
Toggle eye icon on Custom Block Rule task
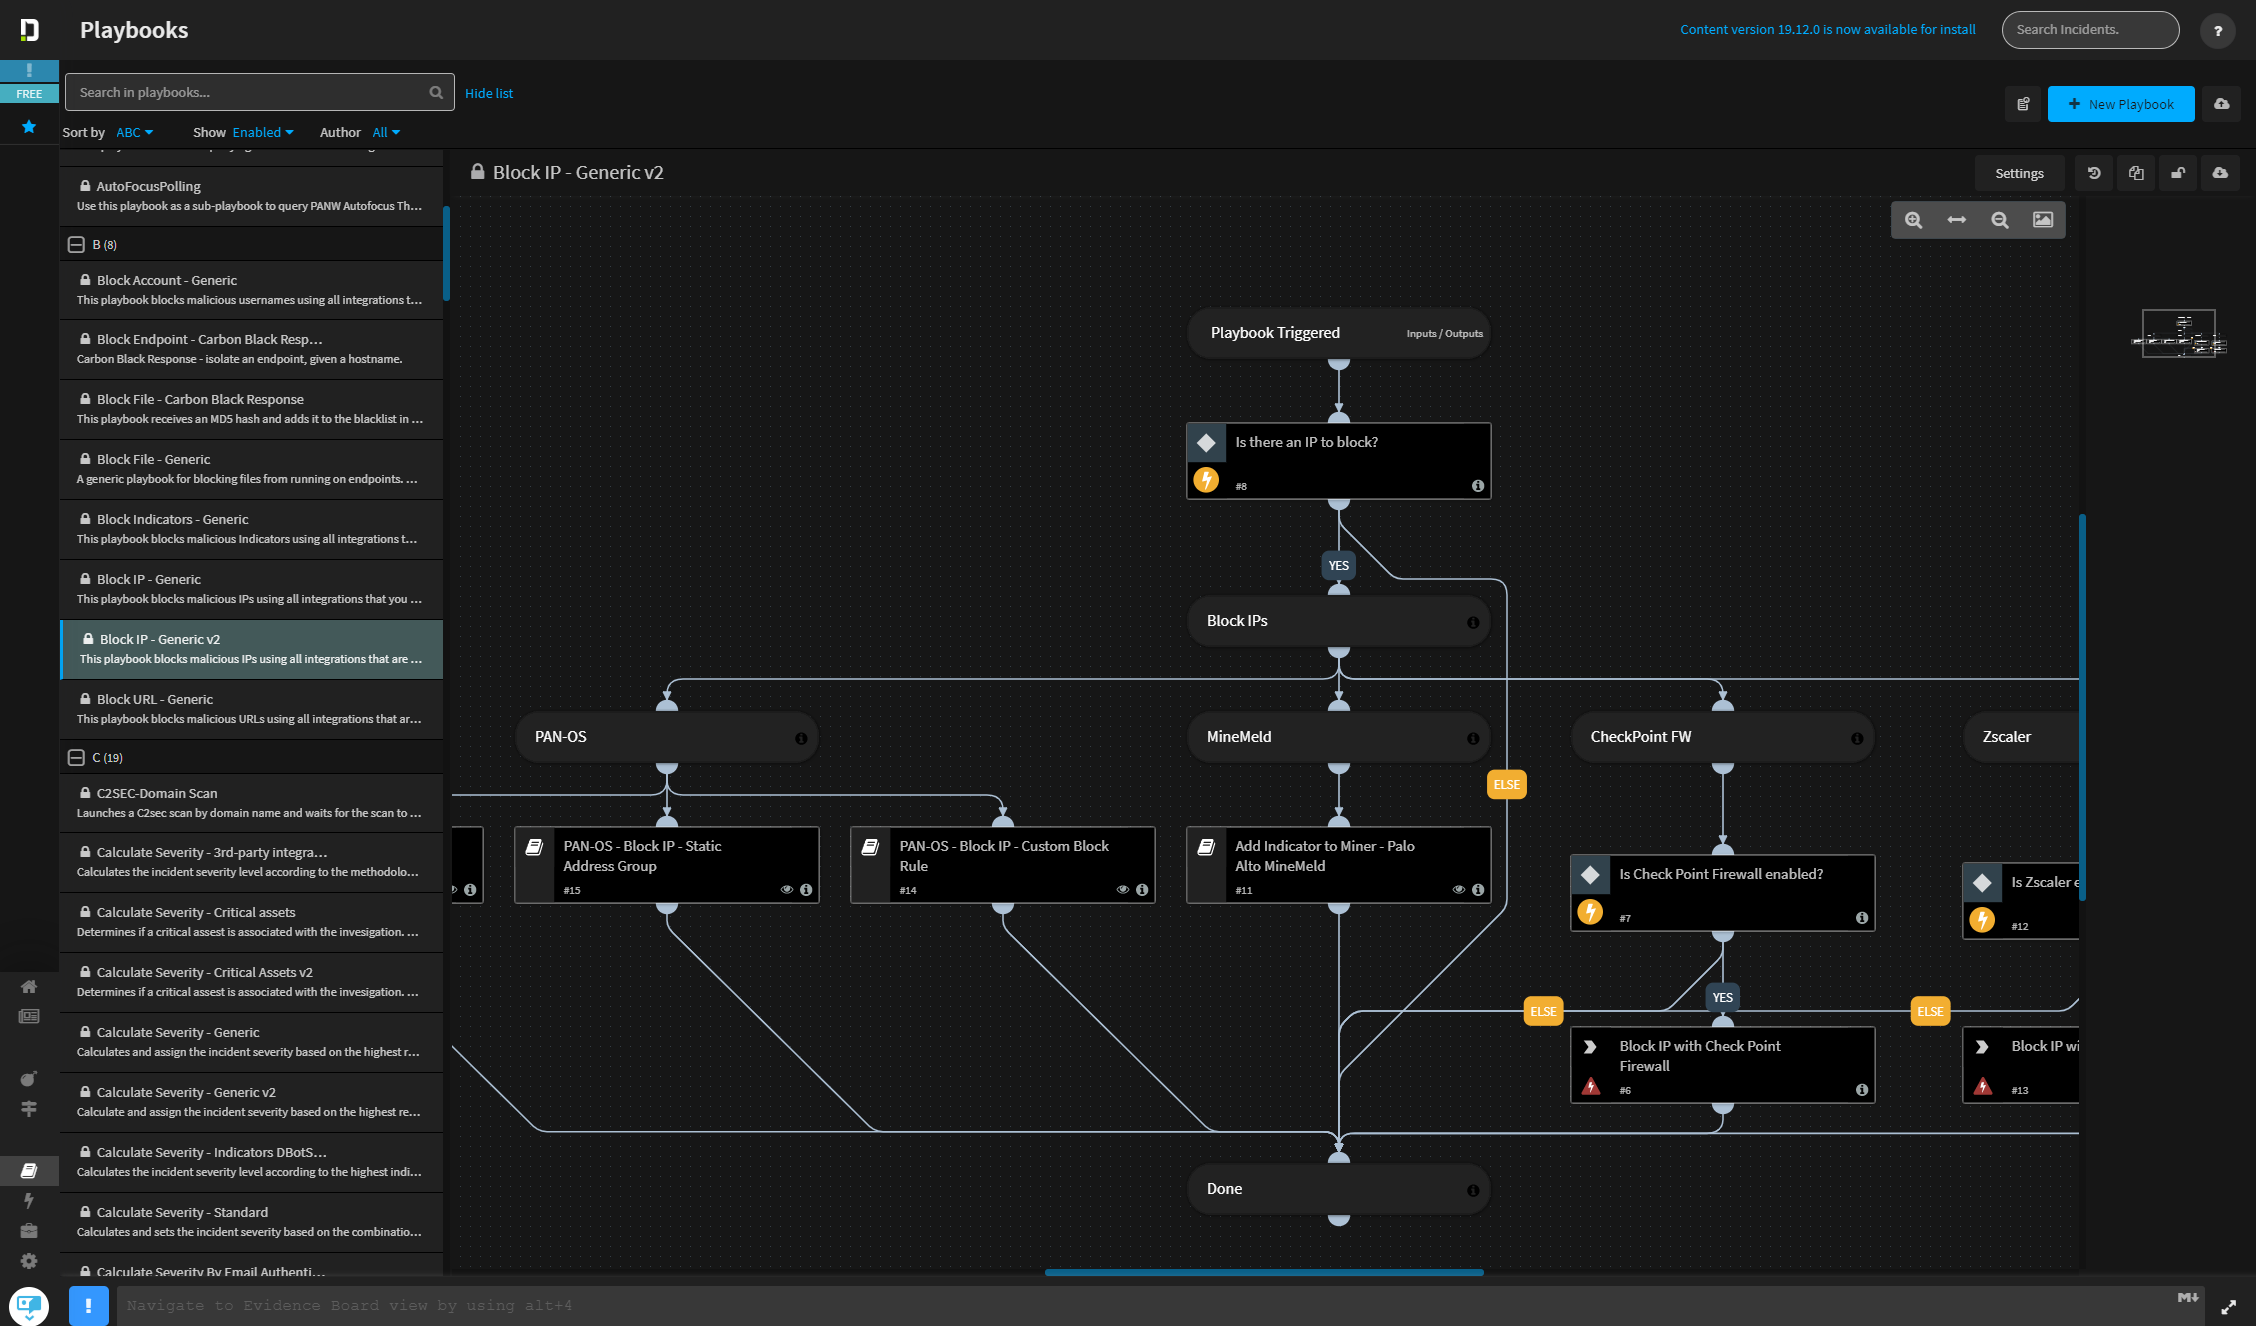pyautogui.click(x=1123, y=890)
